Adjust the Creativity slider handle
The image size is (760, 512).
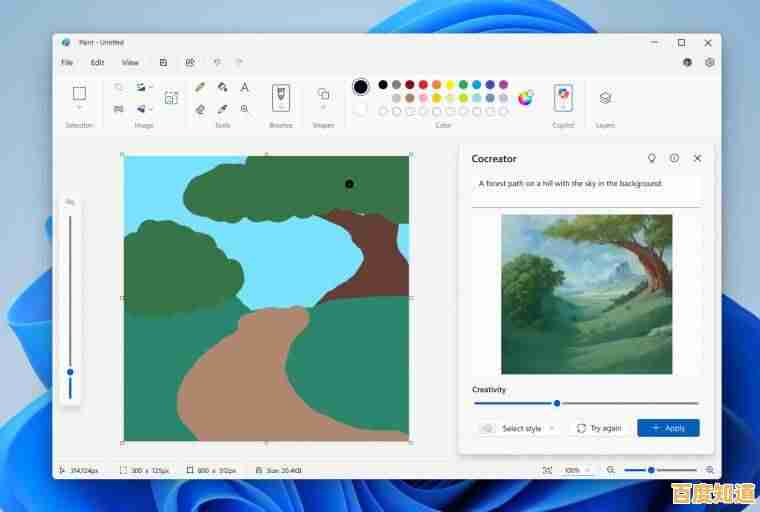coord(557,403)
